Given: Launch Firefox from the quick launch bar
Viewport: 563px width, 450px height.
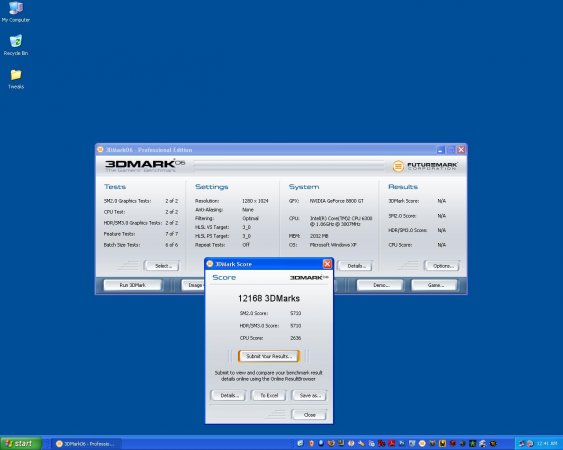Looking at the screenshot, I should [331, 444].
